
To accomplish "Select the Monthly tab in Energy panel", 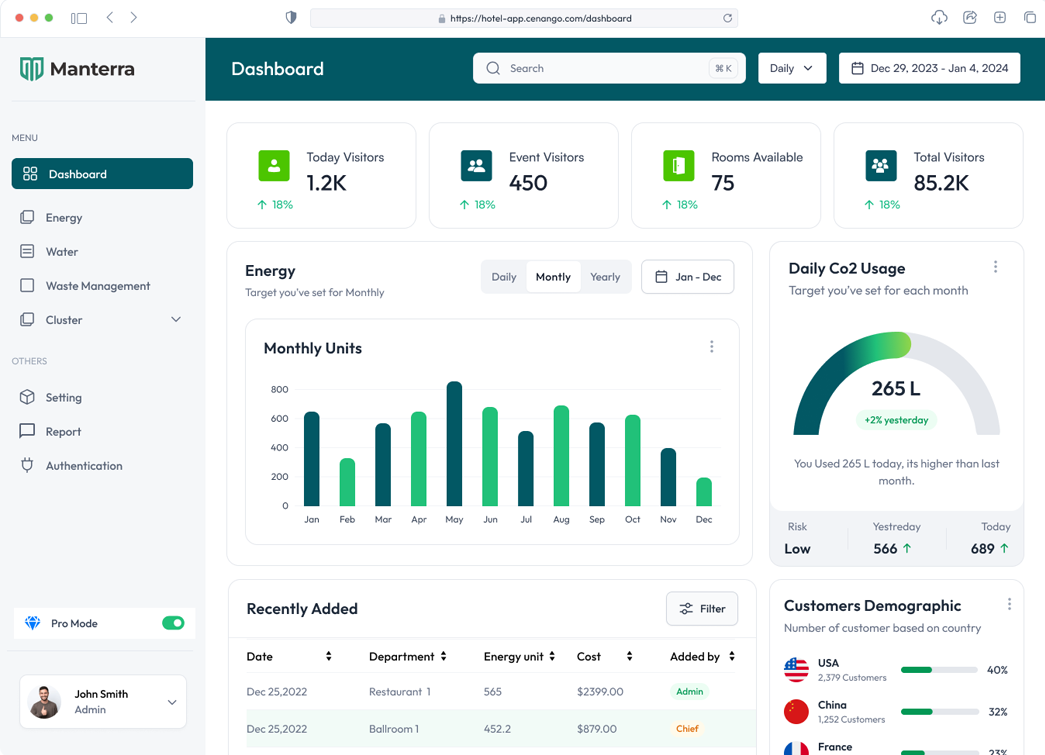I will coord(553,276).
